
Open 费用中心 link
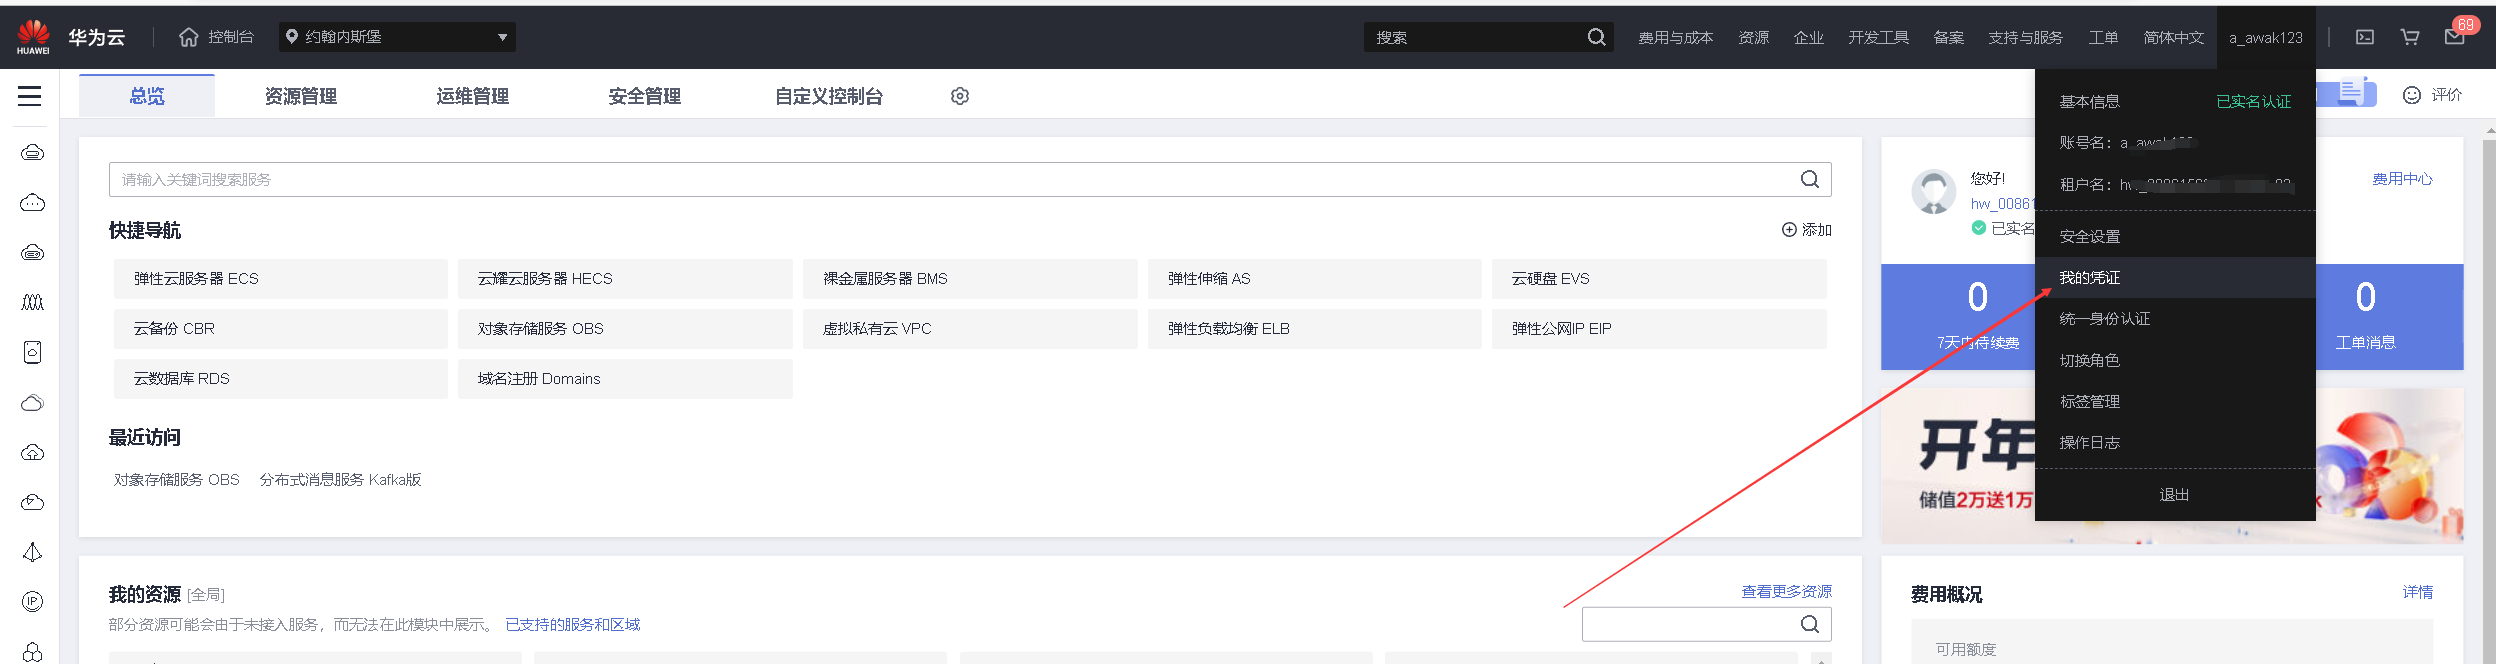coord(2402,179)
